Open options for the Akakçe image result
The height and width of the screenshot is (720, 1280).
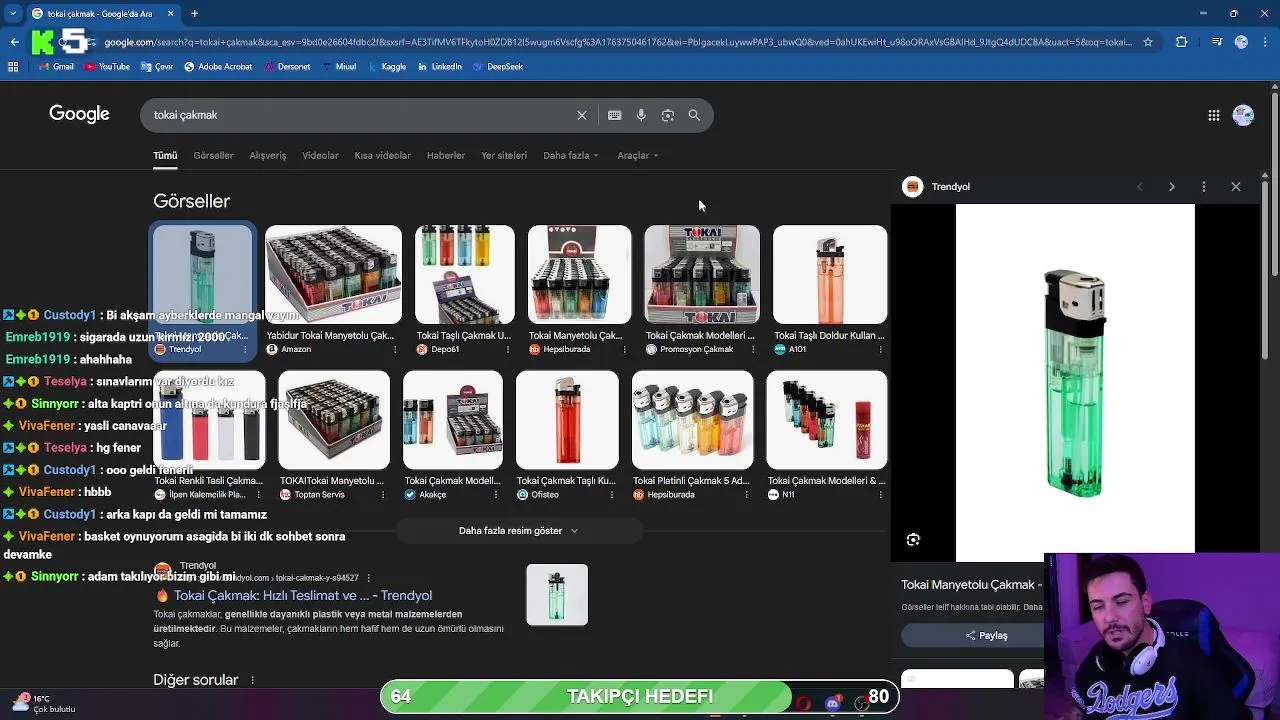point(496,495)
